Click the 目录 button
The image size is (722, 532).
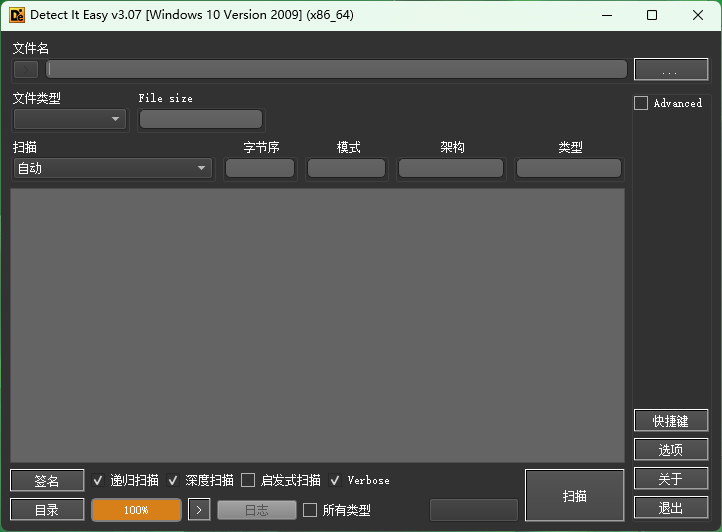[47, 510]
